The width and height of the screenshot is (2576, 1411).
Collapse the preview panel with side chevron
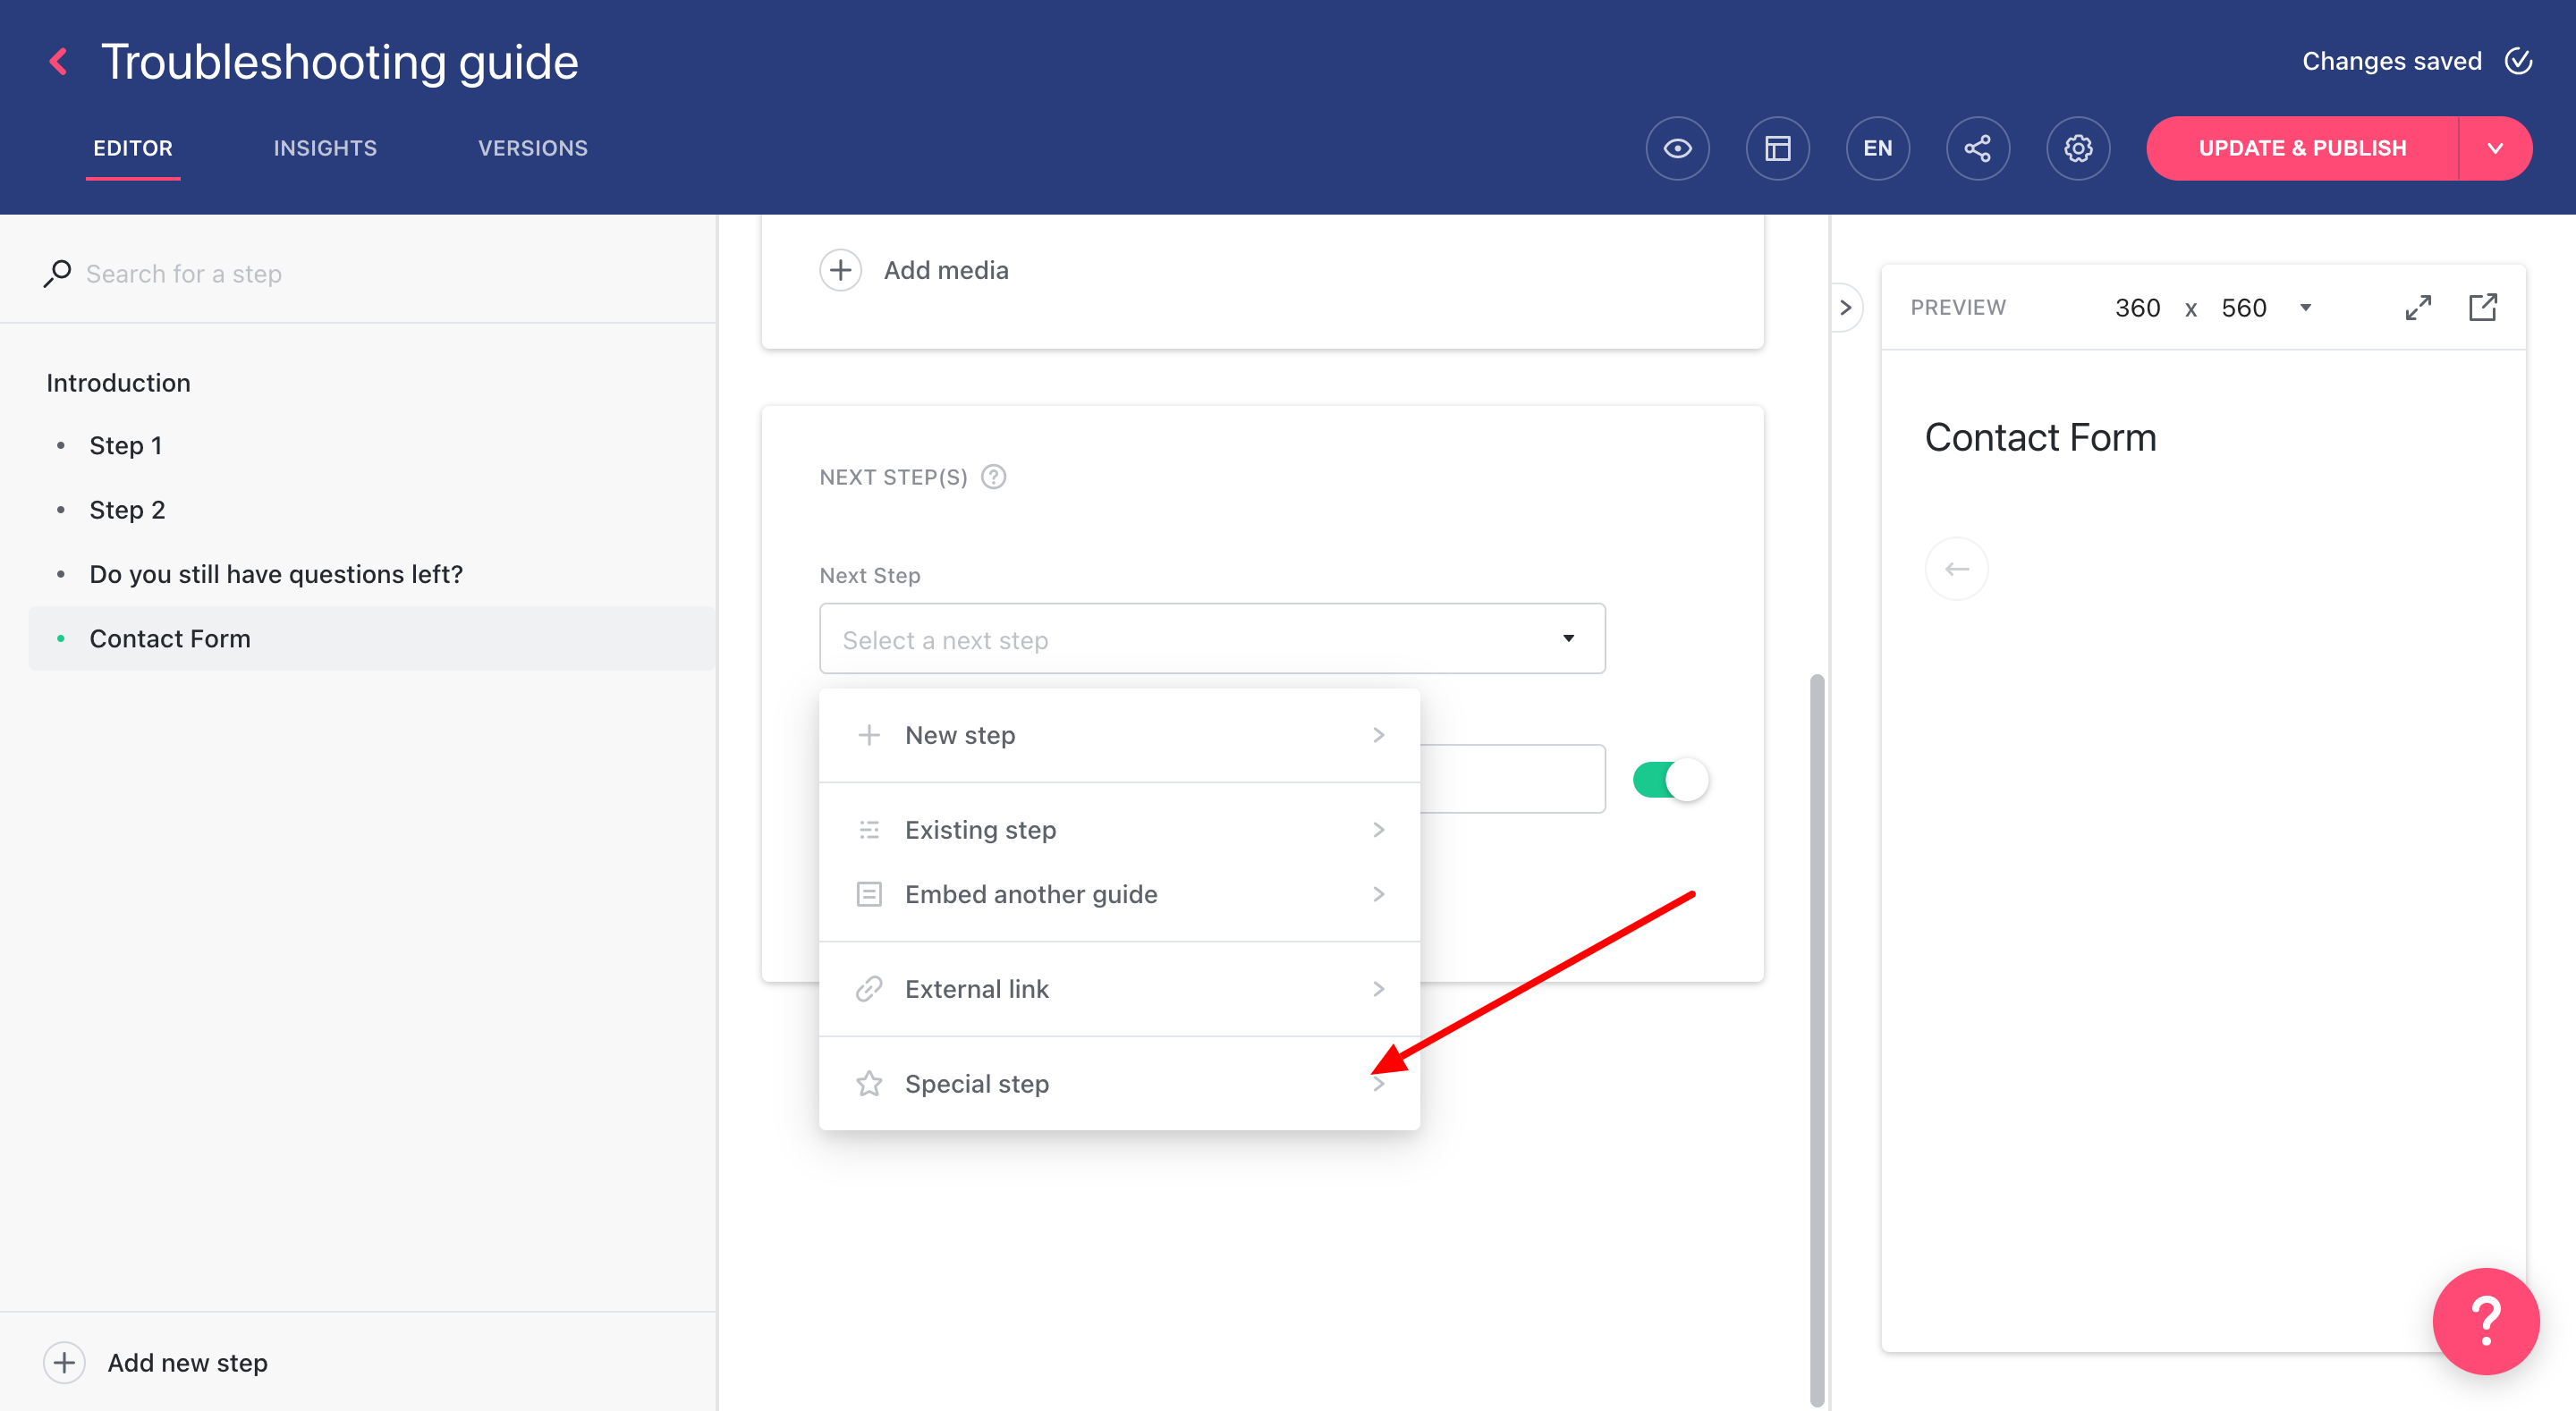[1845, 307]
